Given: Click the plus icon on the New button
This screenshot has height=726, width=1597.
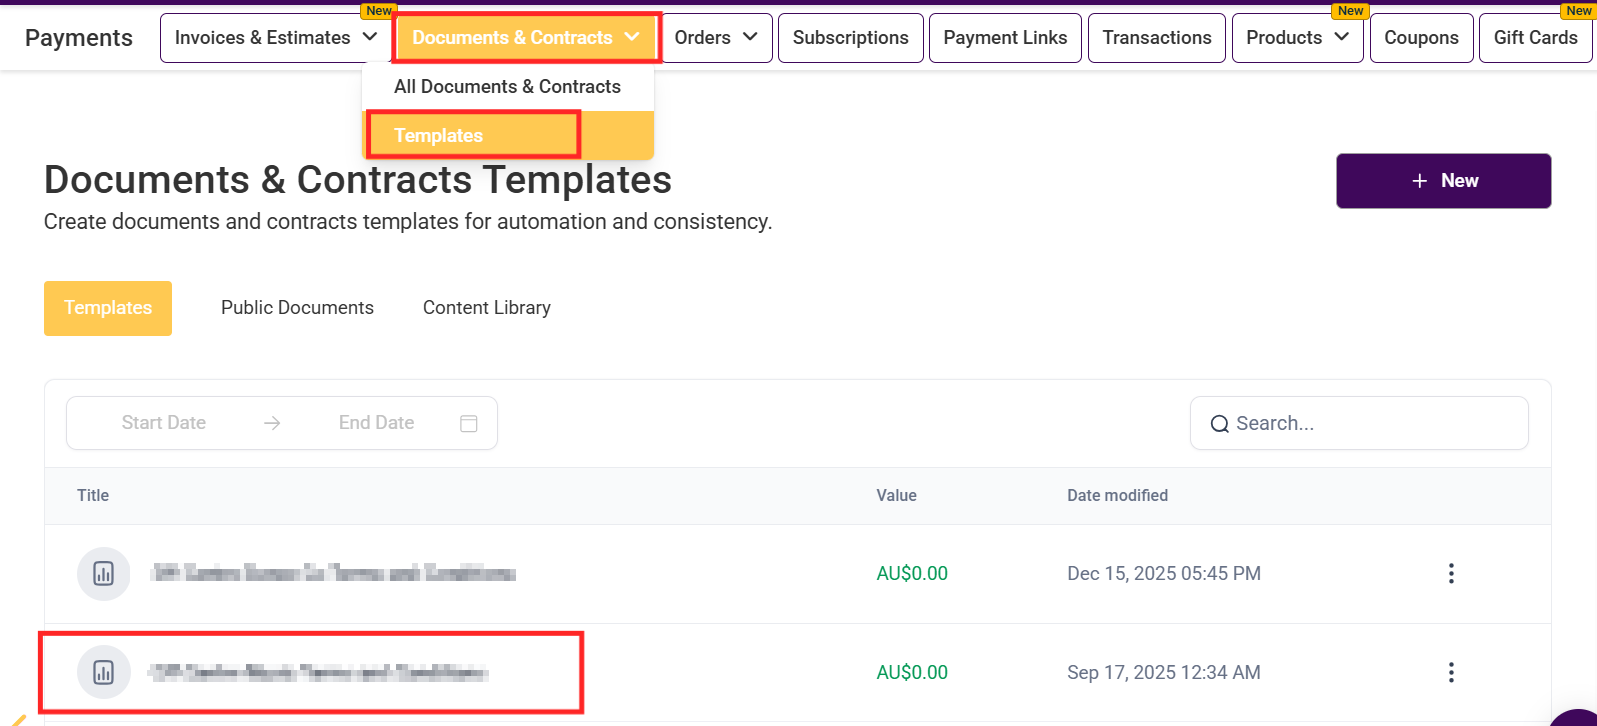Looking at the screenshot, I should 1419,181.
